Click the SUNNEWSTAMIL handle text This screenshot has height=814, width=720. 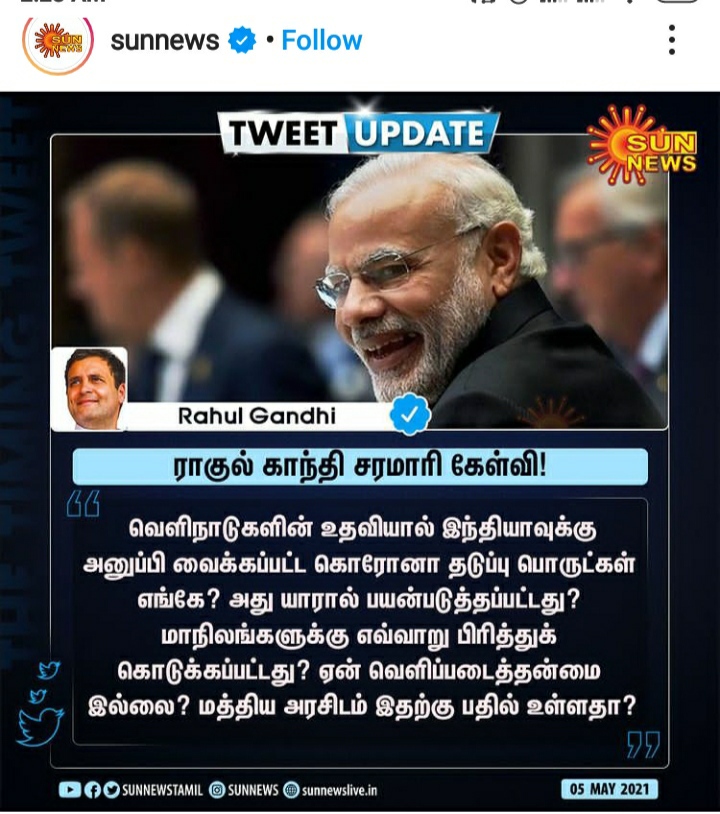pyautogui.click(x=162, y=790)
